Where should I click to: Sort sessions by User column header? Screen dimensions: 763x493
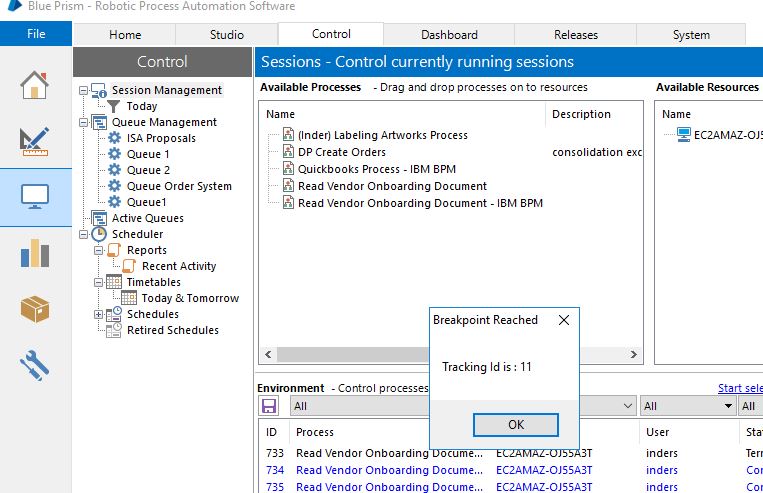click(657, 432)
